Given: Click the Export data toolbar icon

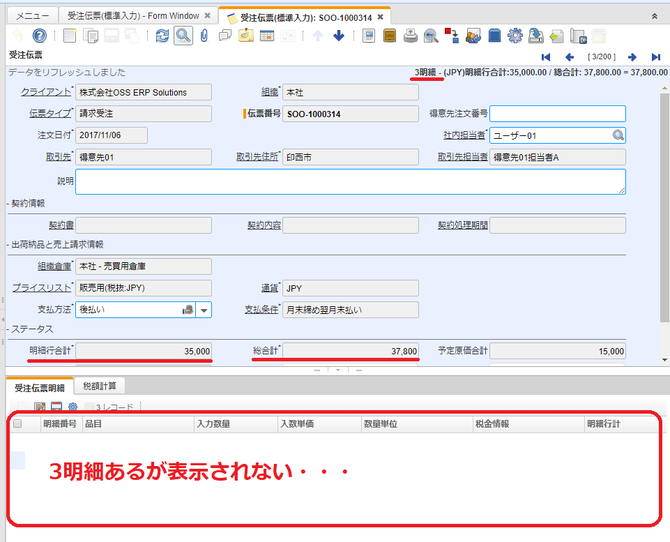Looking at the screenshot, I should [x=536, y=35].
